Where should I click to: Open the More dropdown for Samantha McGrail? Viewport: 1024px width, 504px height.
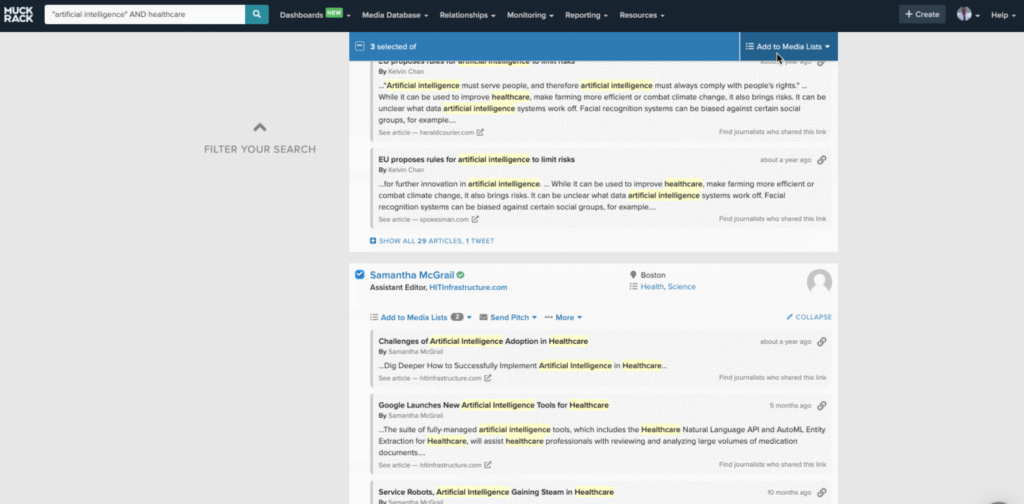click(x=563, y=317)
